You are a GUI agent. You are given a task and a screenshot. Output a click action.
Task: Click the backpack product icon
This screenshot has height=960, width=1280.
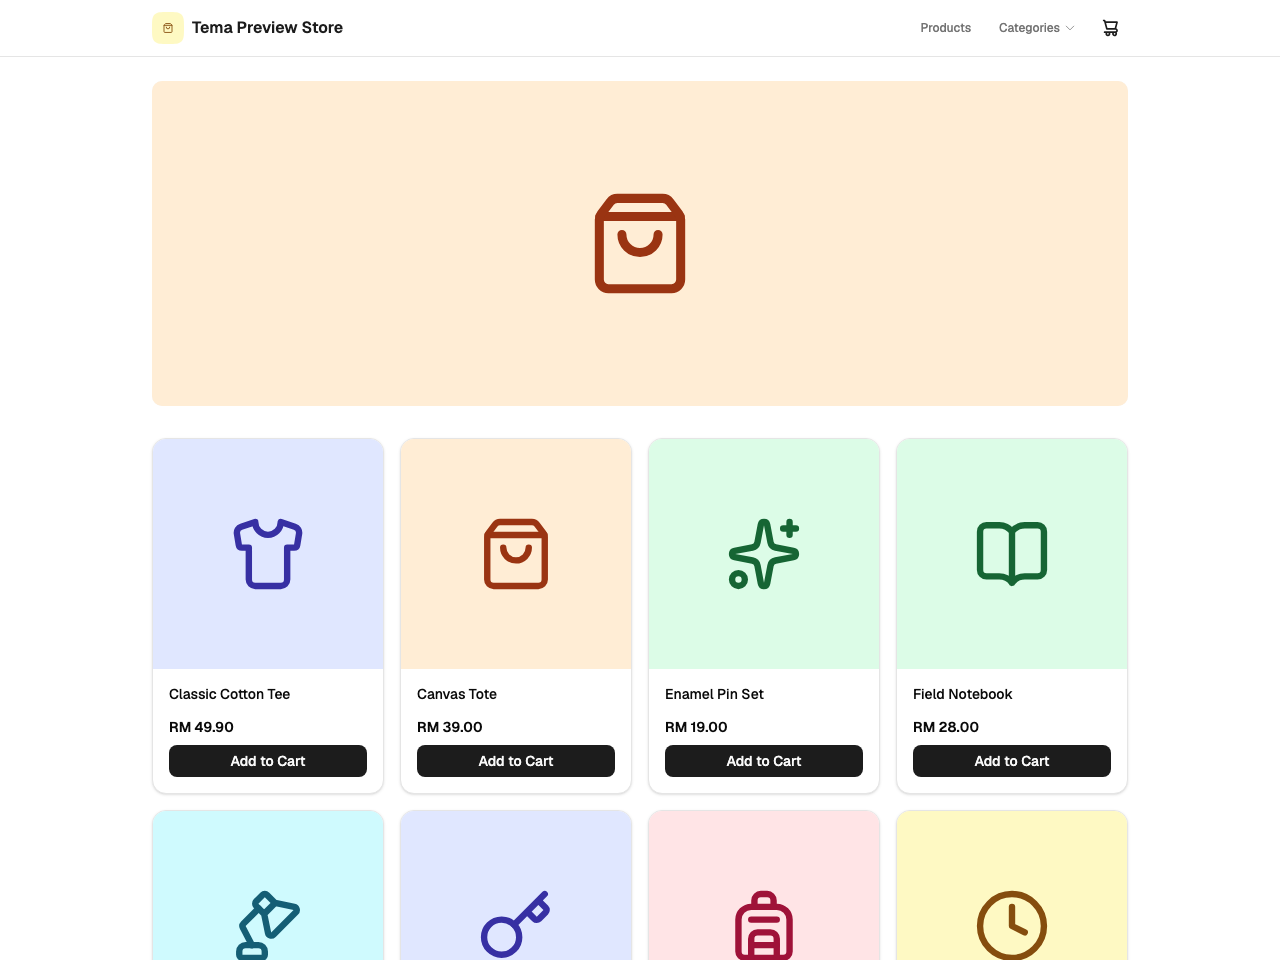point(764,925)
